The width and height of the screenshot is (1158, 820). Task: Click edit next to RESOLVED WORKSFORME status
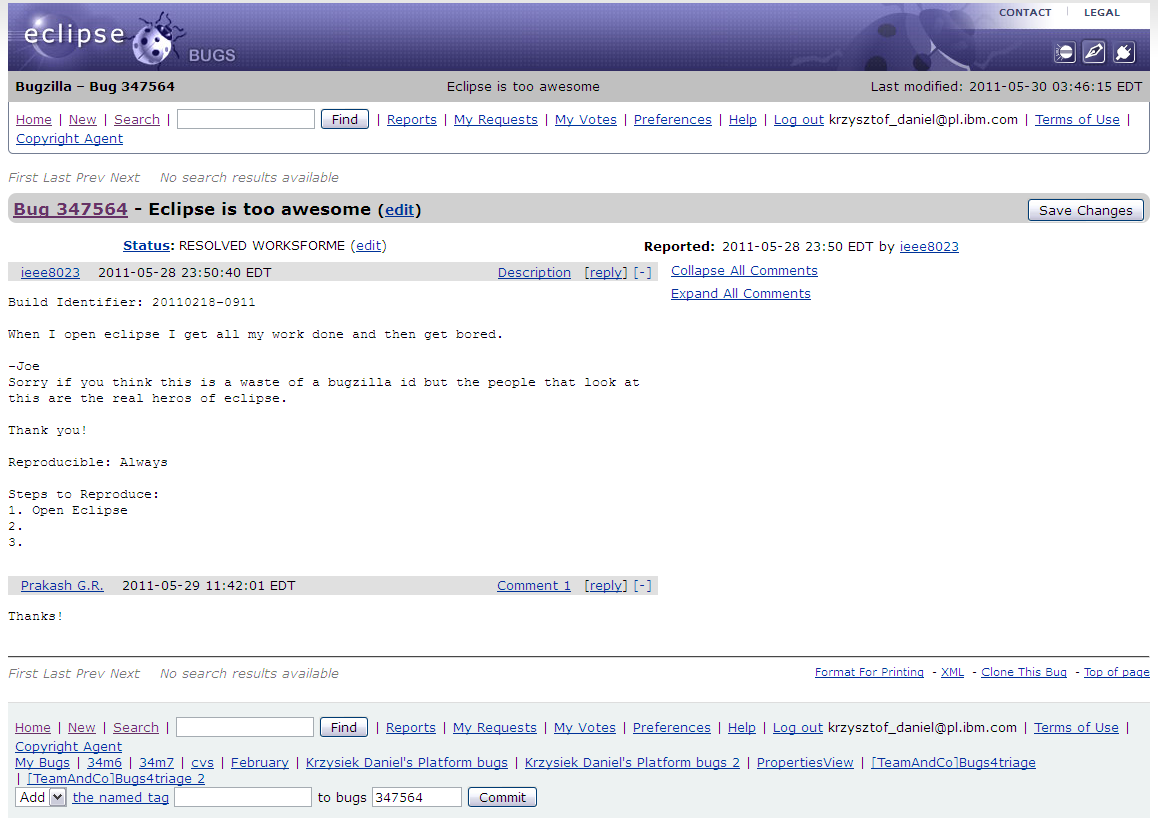pos(369,246)
